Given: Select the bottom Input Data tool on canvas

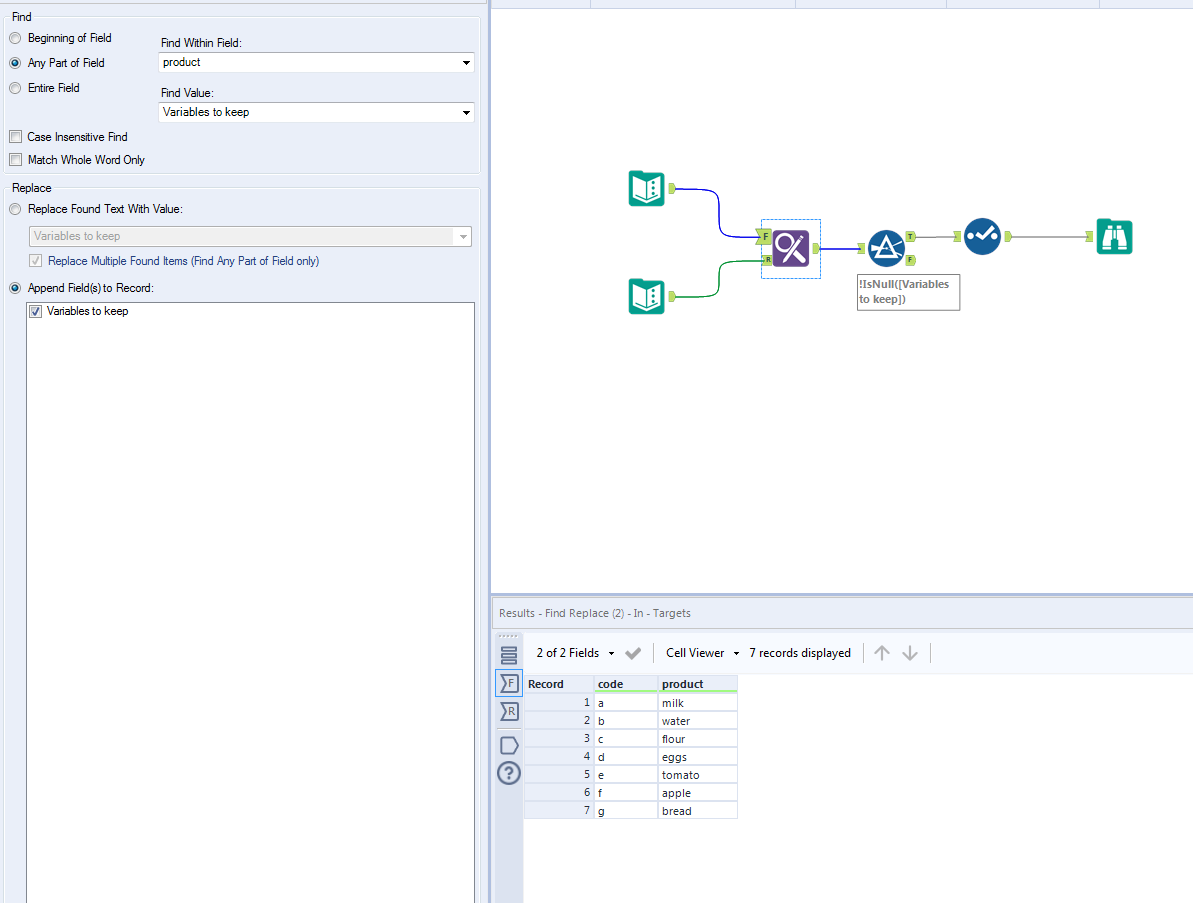Looking at the screenshot, I should pyautogui.click(x=646, y=297).
